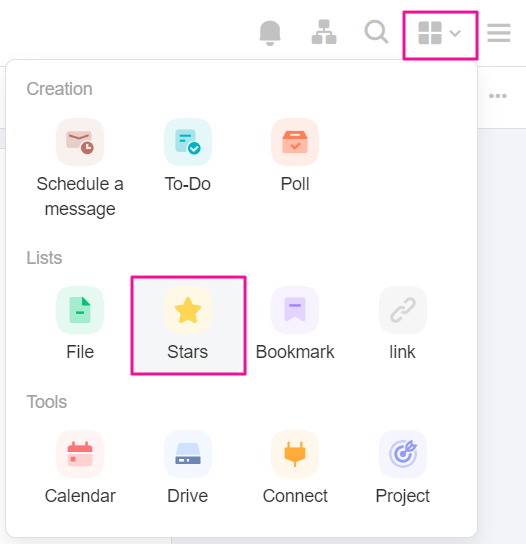The height and width of the screenshot is (544, 526).
Task: Select Schedule a message
Action: pyautogui.click(x=80, y=168)
